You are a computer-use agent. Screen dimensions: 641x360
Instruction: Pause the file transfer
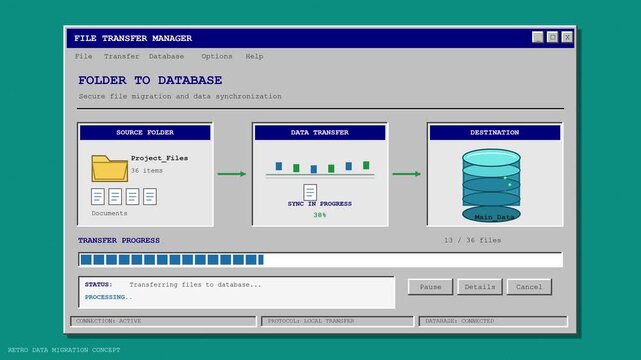click(430, 287)
